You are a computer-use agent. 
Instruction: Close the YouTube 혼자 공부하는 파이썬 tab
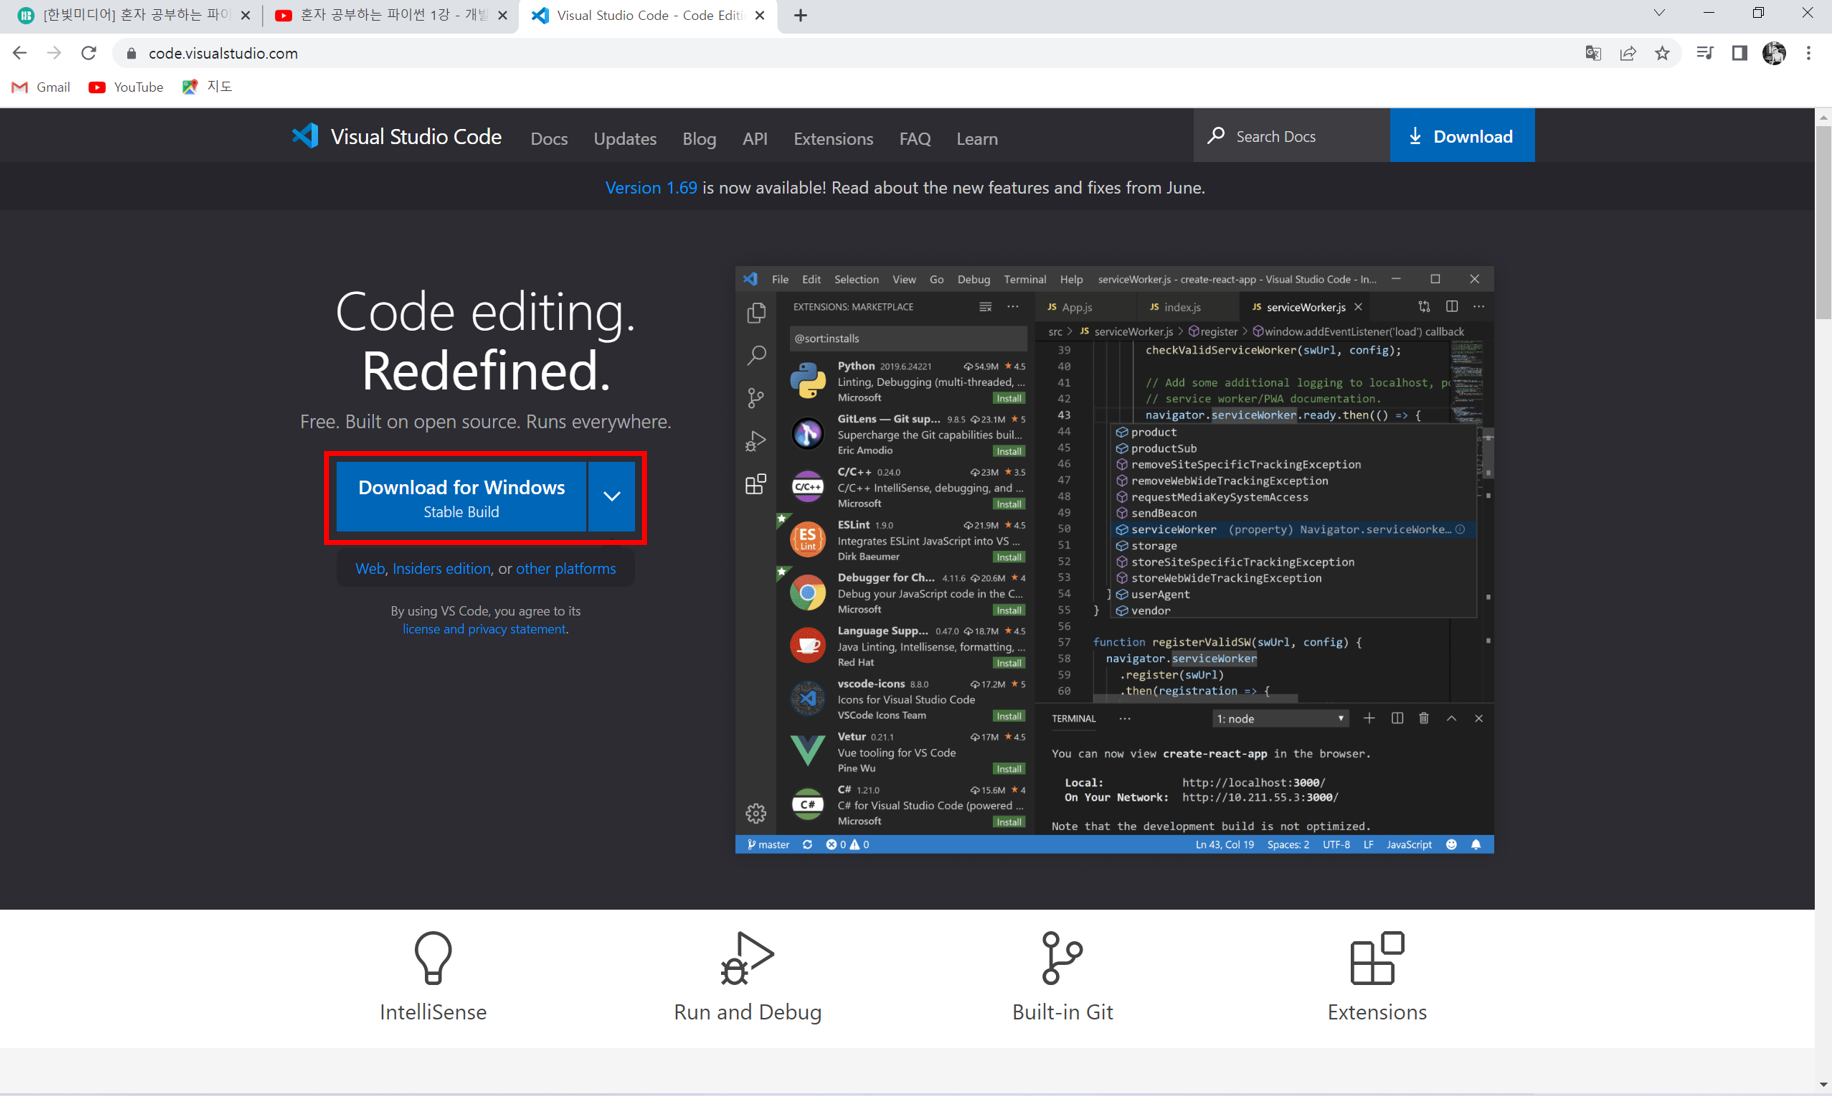coord(502,15)
